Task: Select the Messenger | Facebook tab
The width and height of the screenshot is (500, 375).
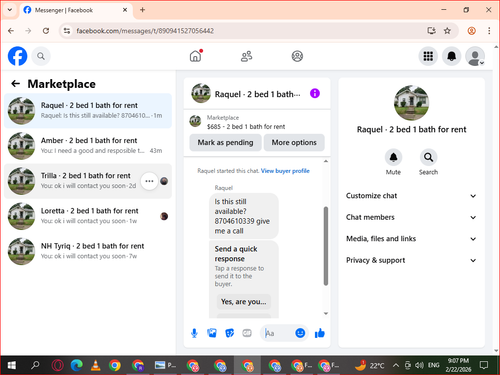Action: point(76,10)
